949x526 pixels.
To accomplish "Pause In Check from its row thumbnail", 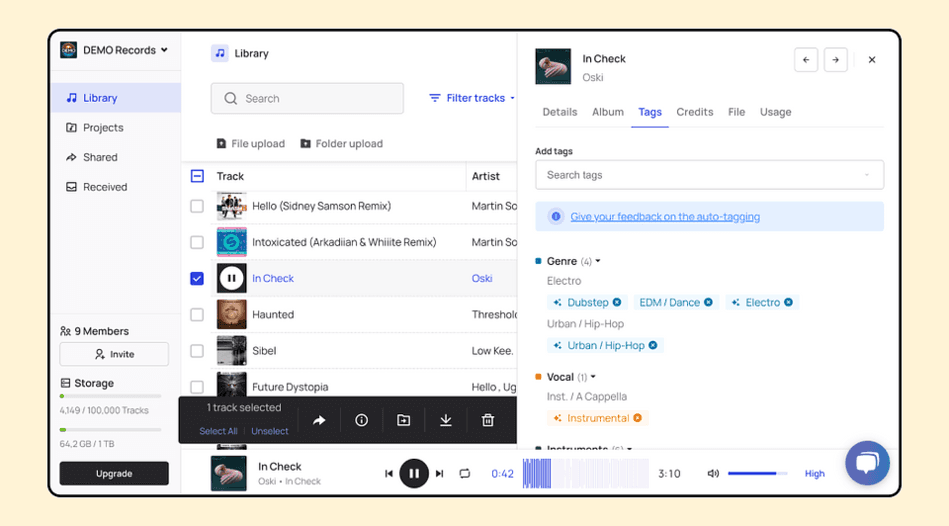I will tap(231, 278).
